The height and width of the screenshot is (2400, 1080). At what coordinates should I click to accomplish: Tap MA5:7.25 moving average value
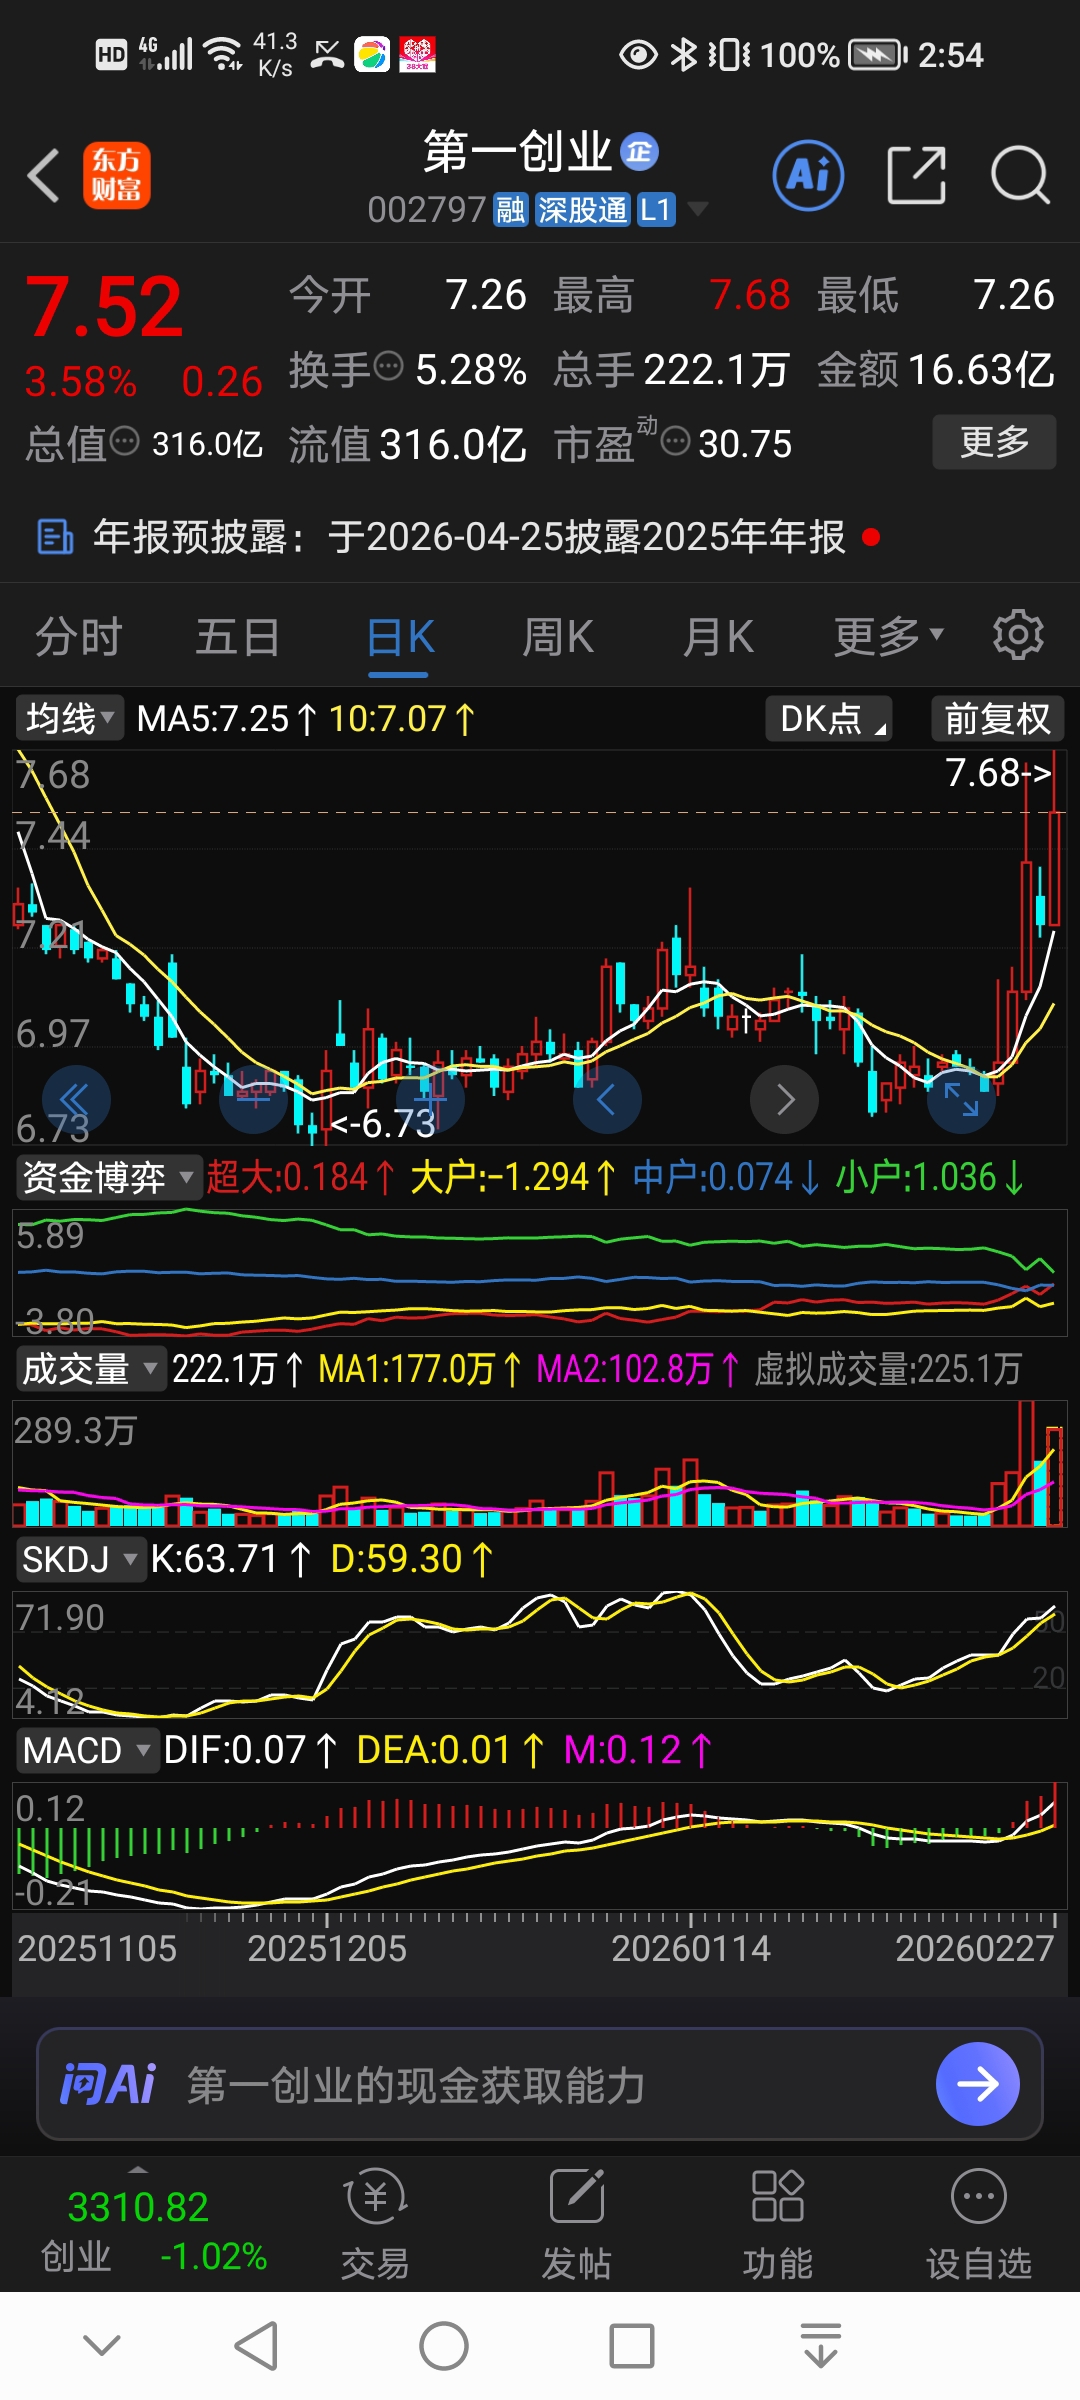point(226,718)
